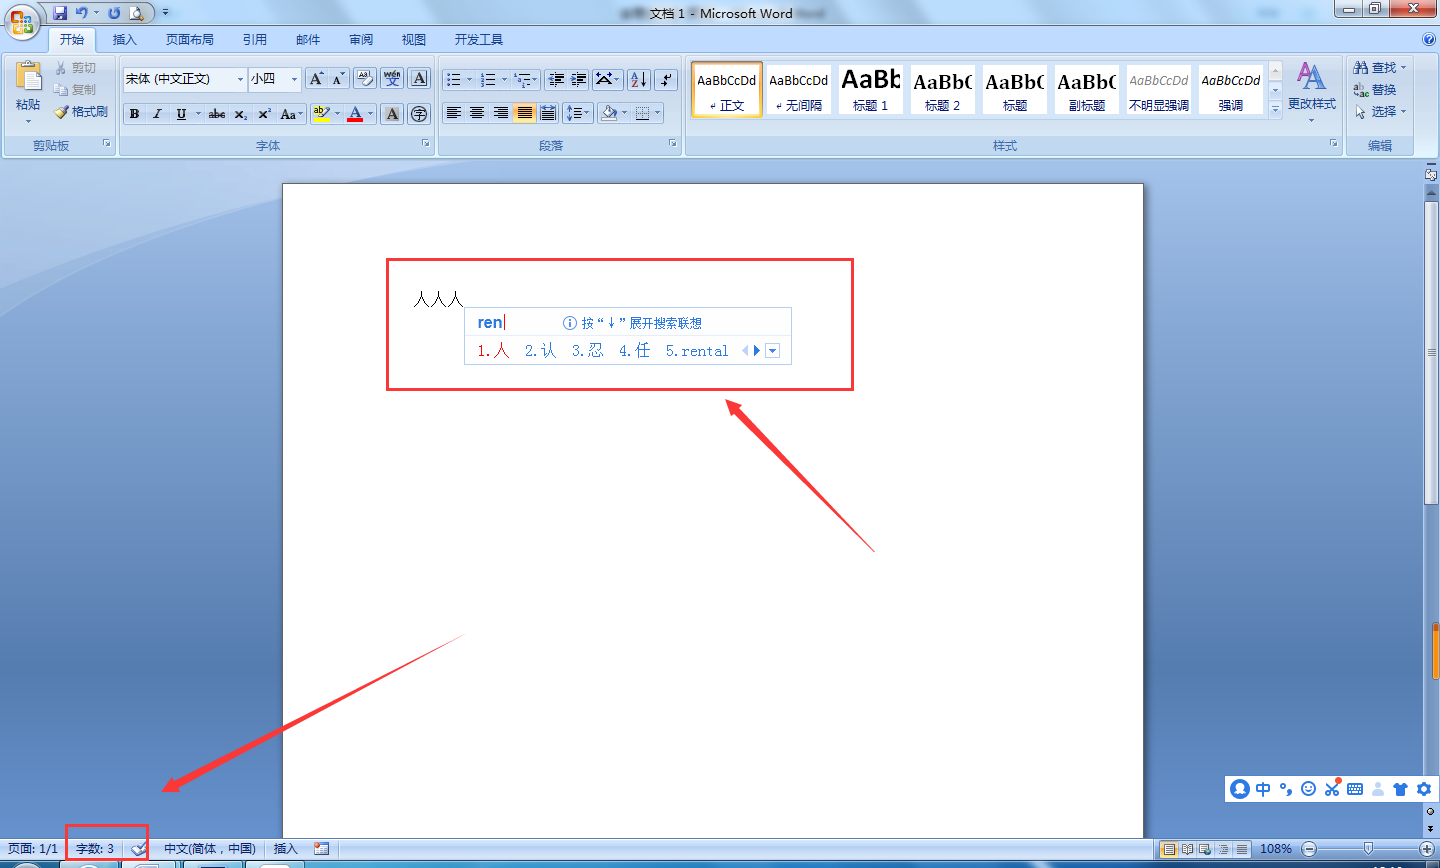The image size is (1440, 868).
Task: Toggle distributed alignment
Action: (548, 113)
